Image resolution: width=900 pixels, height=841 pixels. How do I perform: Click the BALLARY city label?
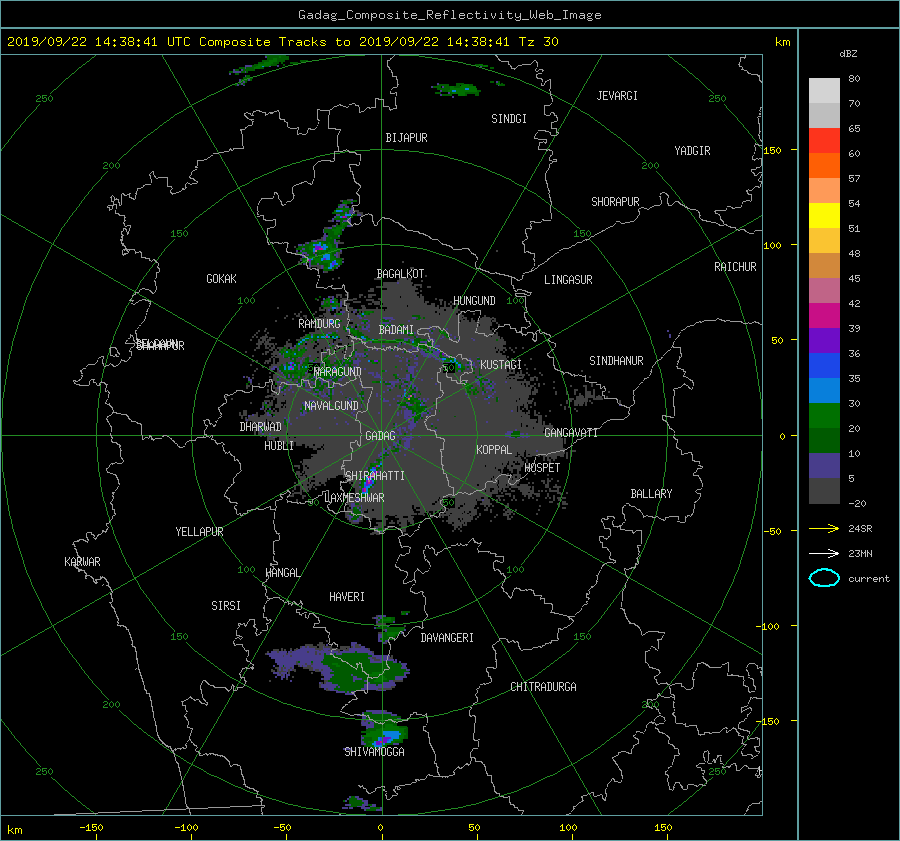point(651,494)
